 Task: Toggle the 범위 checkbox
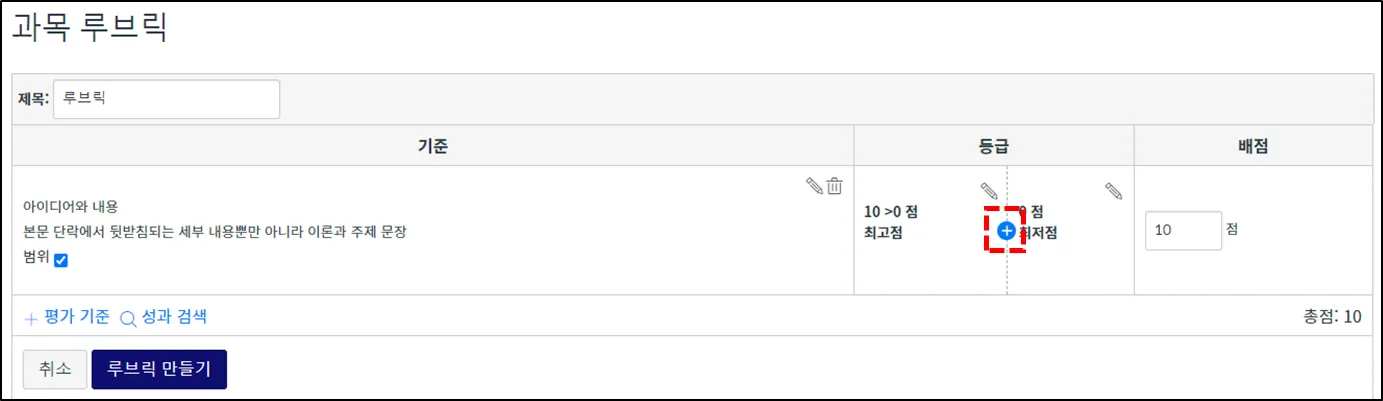tap(61, 260)
